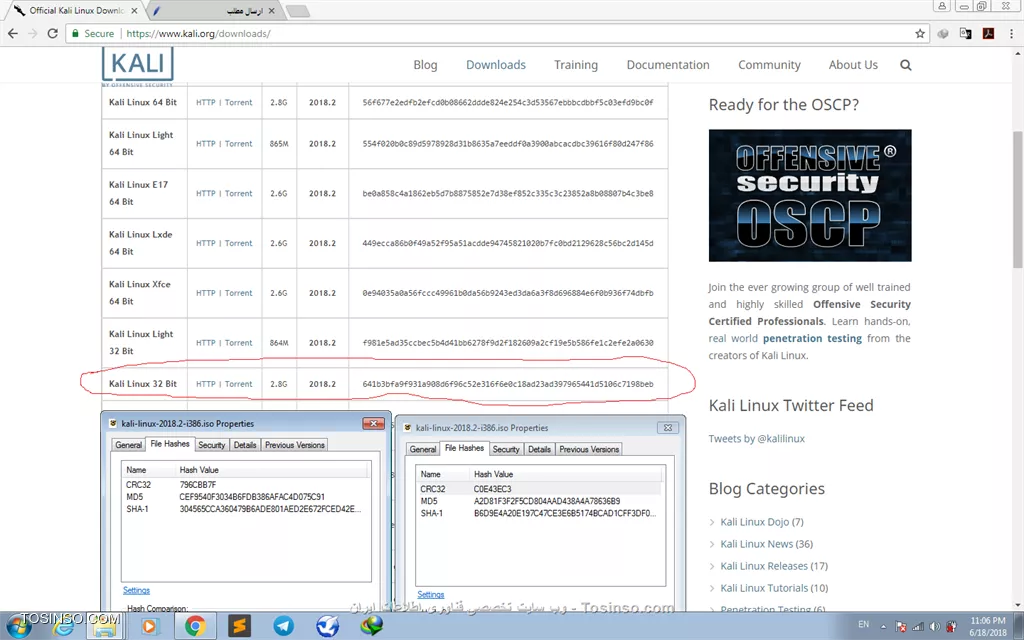This screenshot has width=1024, height=640.
Task: Open Documentation in the Kali navigation
Action: click(668, 65)
